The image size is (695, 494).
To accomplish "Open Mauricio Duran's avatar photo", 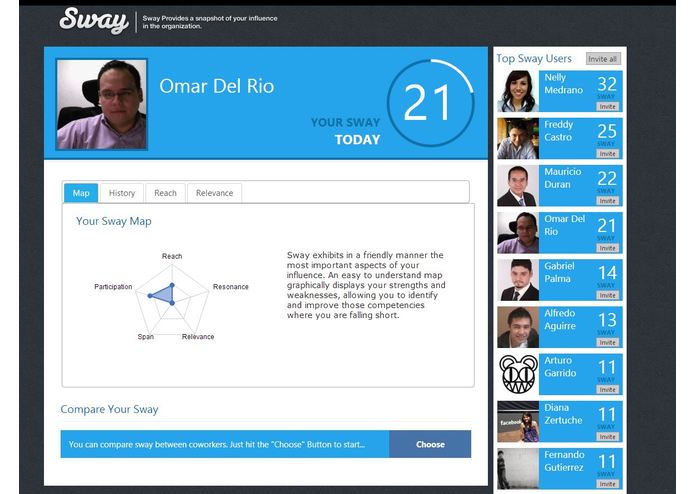I will (x=518, y=186).
